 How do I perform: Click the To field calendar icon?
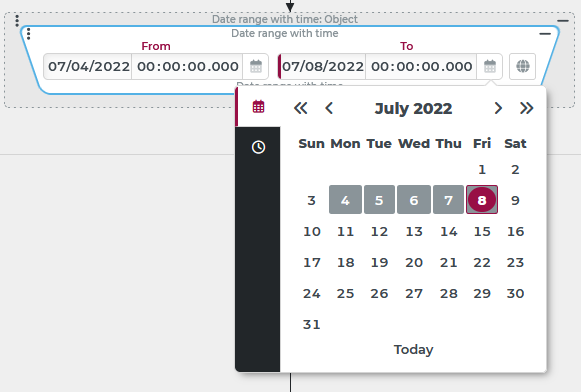pyautogui.click(x=489, y=67)
